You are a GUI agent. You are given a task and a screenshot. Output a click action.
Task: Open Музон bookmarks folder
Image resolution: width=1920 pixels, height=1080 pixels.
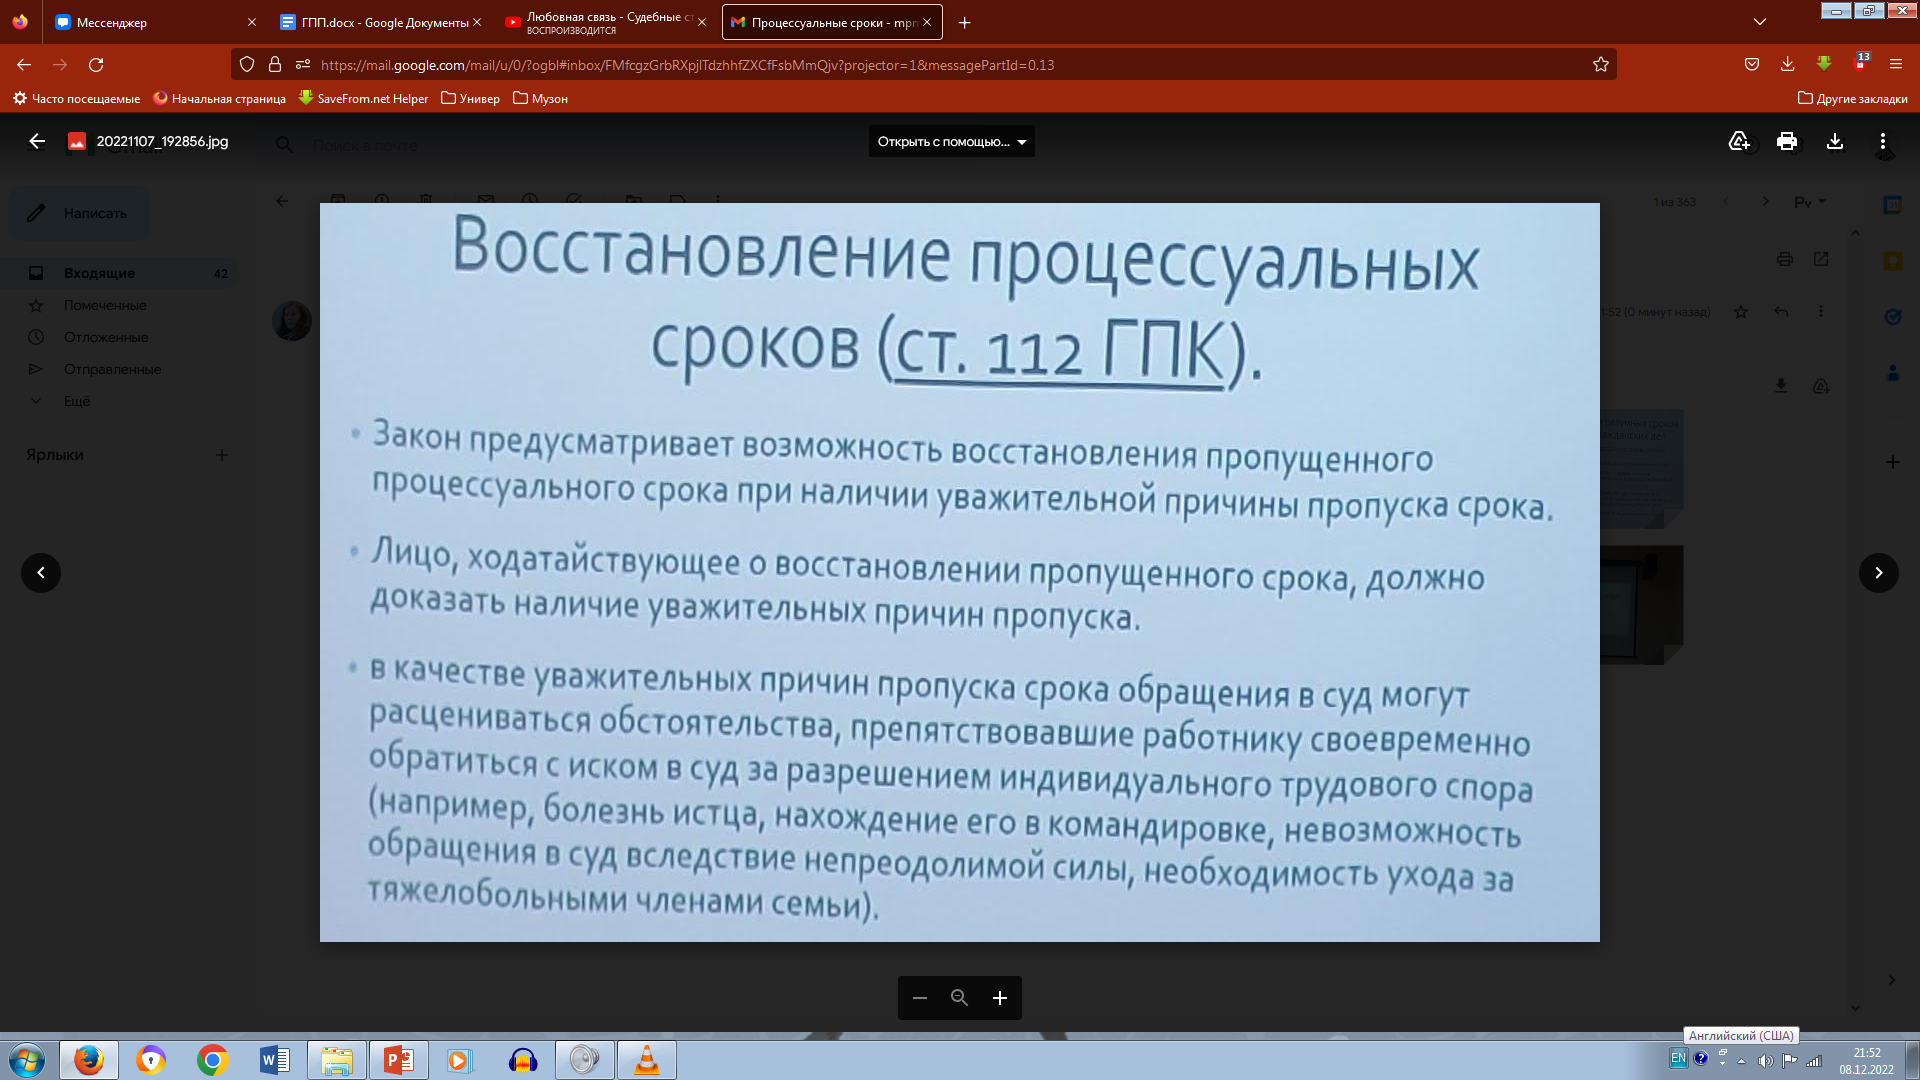tap(540, 99)
